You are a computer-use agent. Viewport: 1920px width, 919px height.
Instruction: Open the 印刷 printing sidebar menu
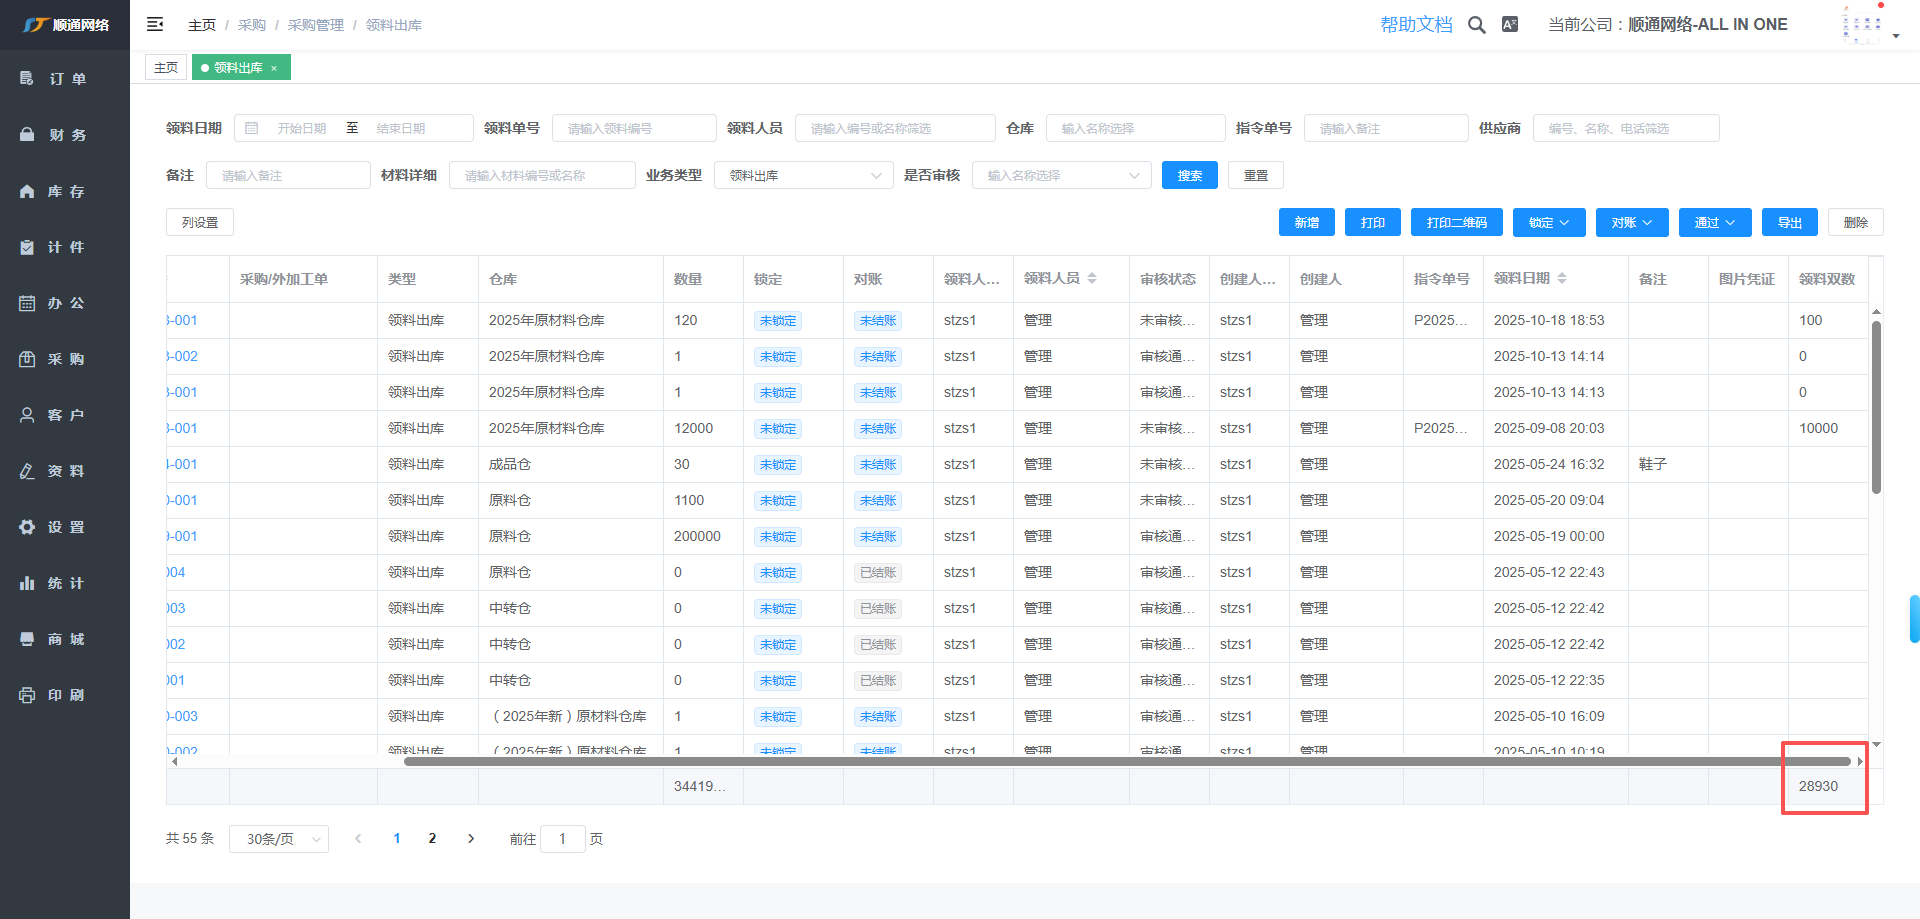pyautogui.click(x=66, y=695)
